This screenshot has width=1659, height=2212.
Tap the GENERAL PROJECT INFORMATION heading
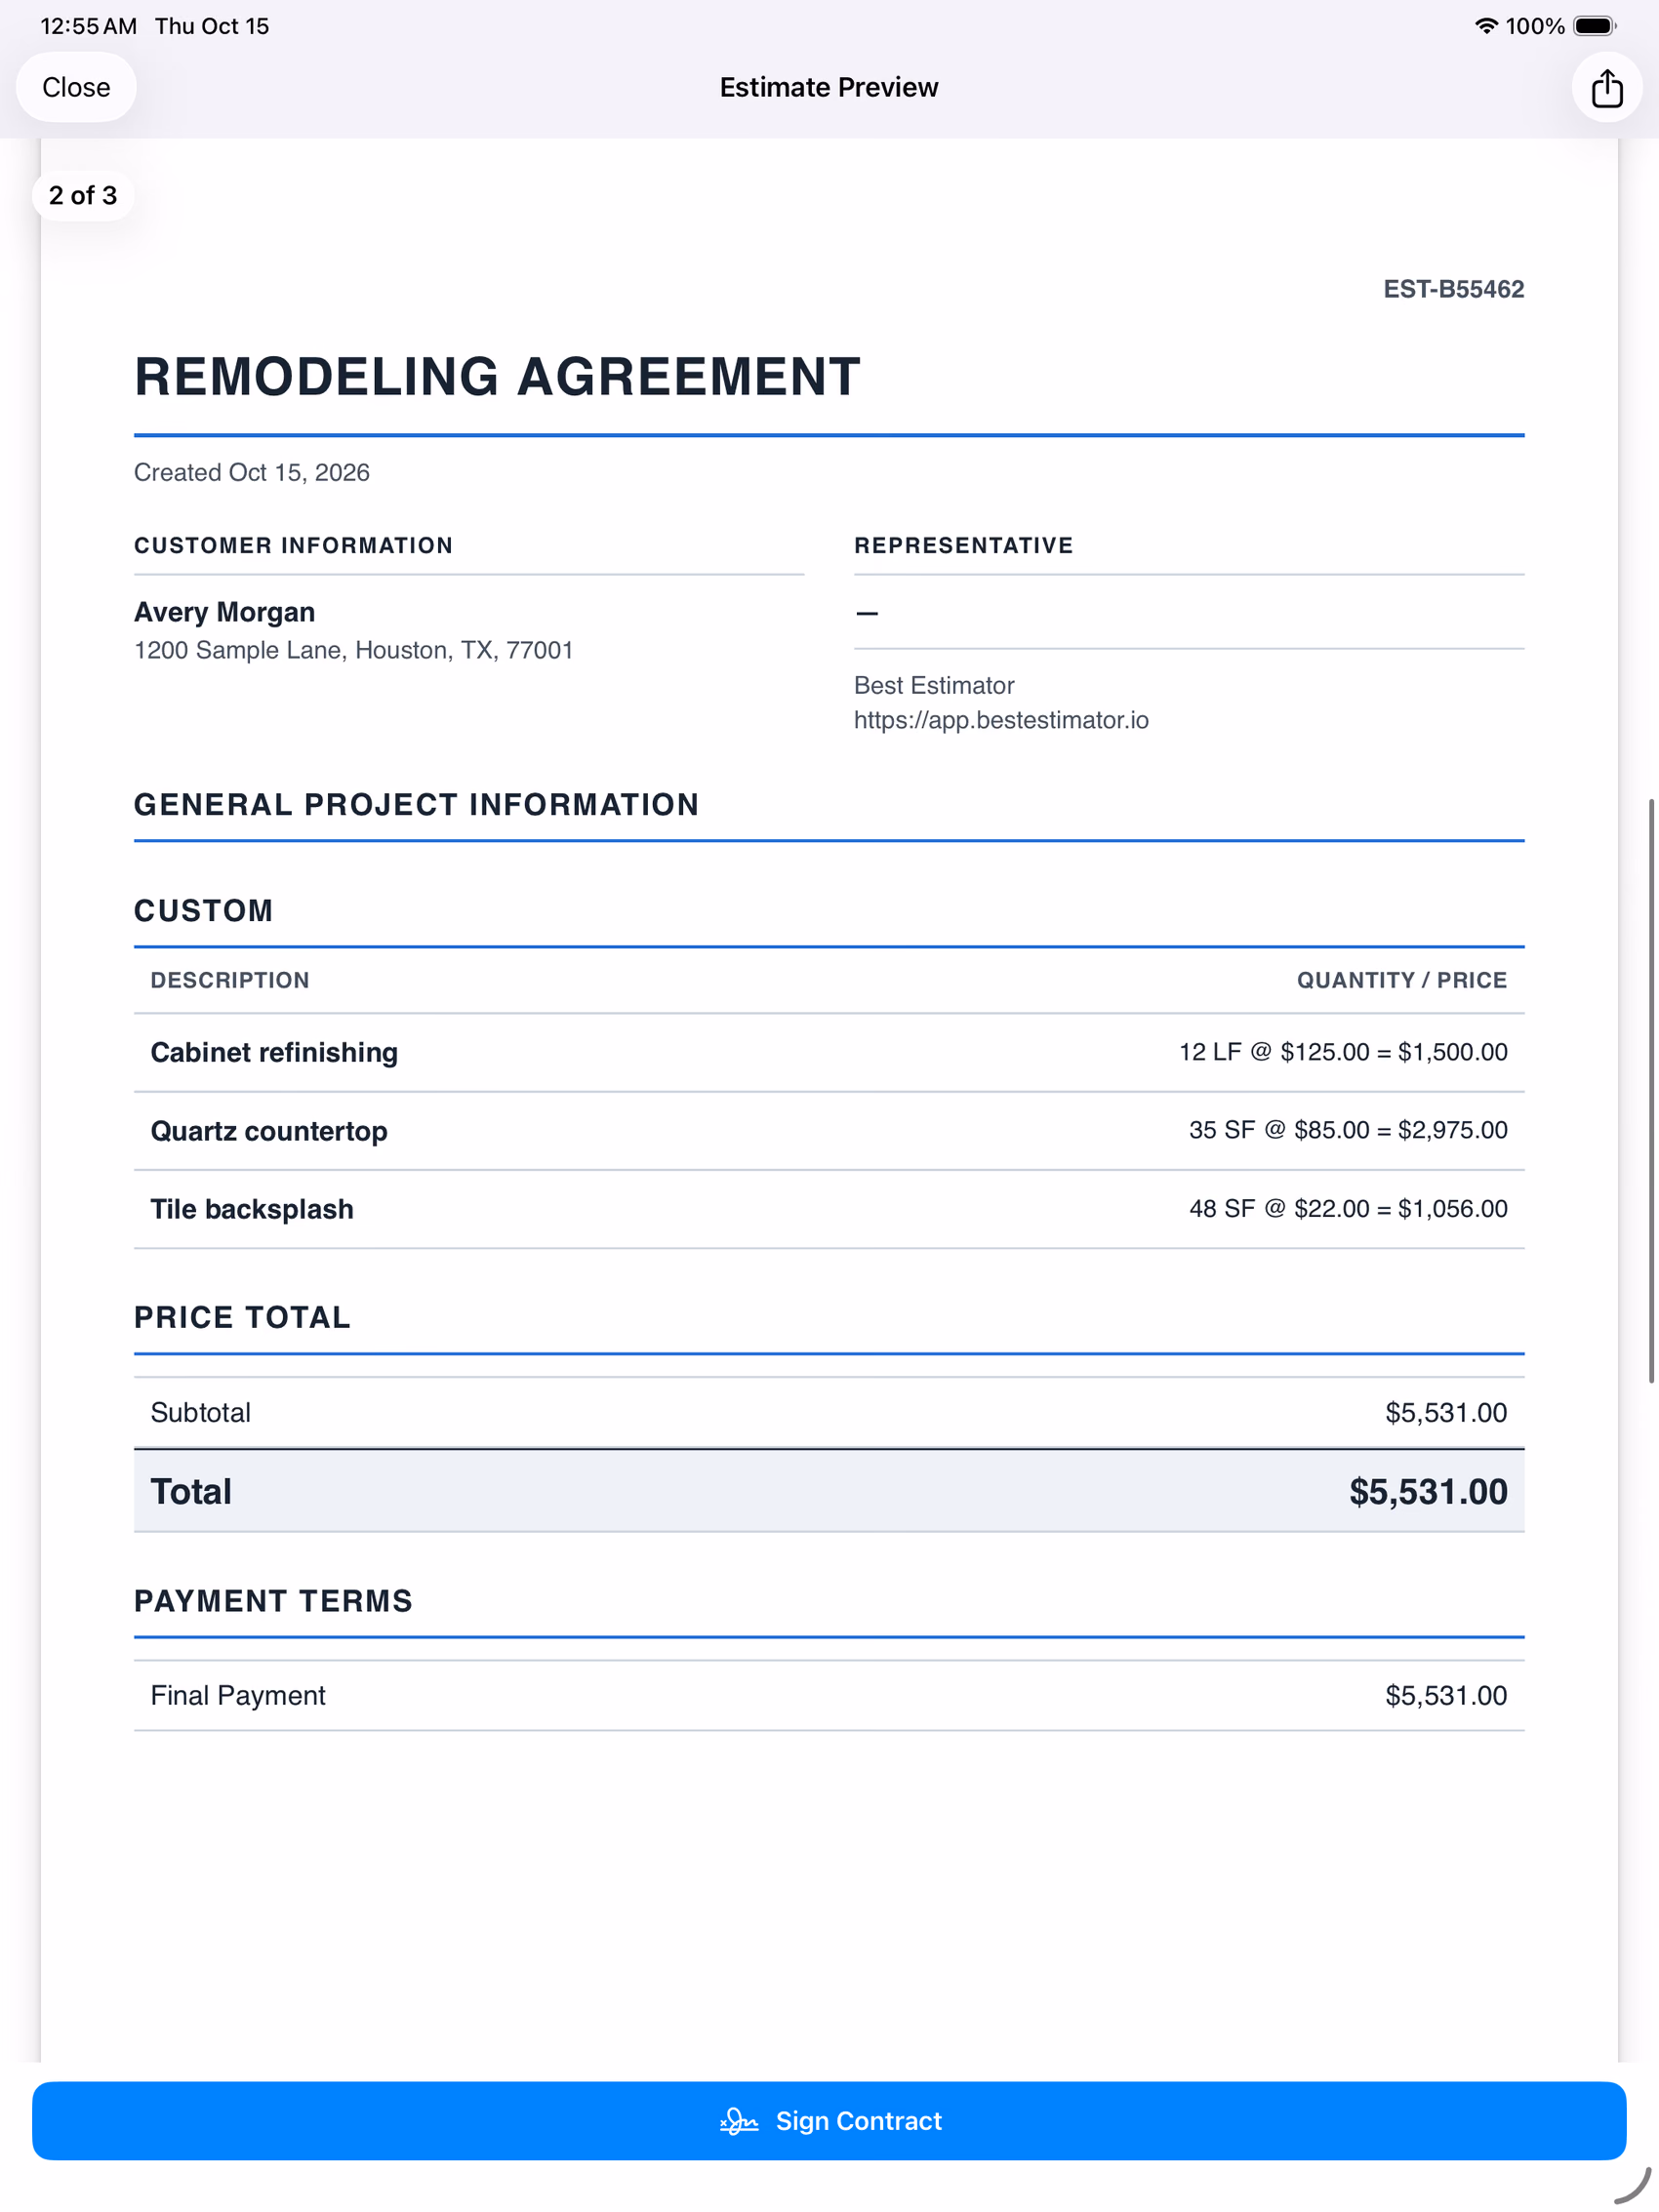point(417,805)
